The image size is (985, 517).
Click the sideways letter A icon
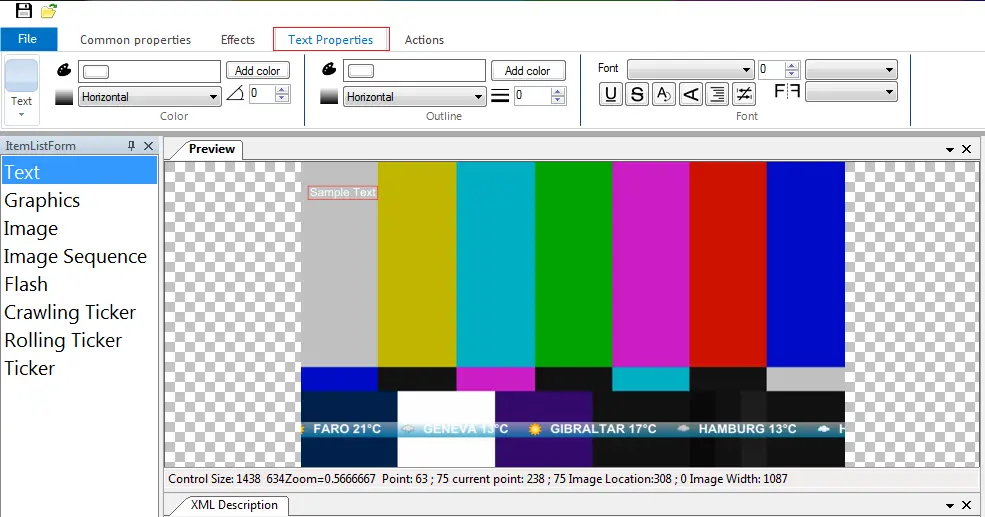coord(690,95)
